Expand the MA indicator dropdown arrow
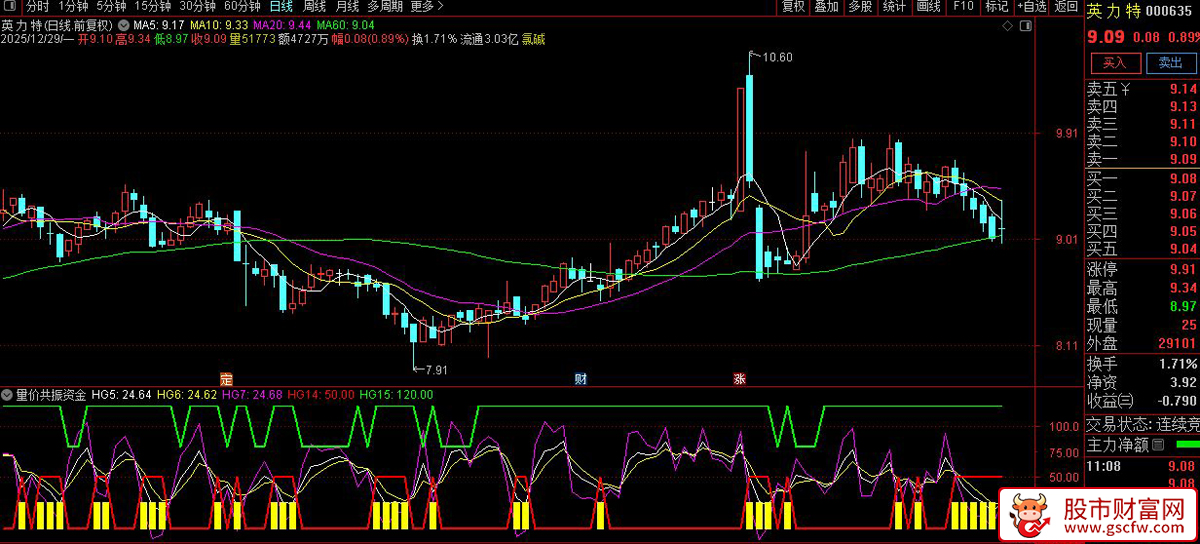 (123, 24)
